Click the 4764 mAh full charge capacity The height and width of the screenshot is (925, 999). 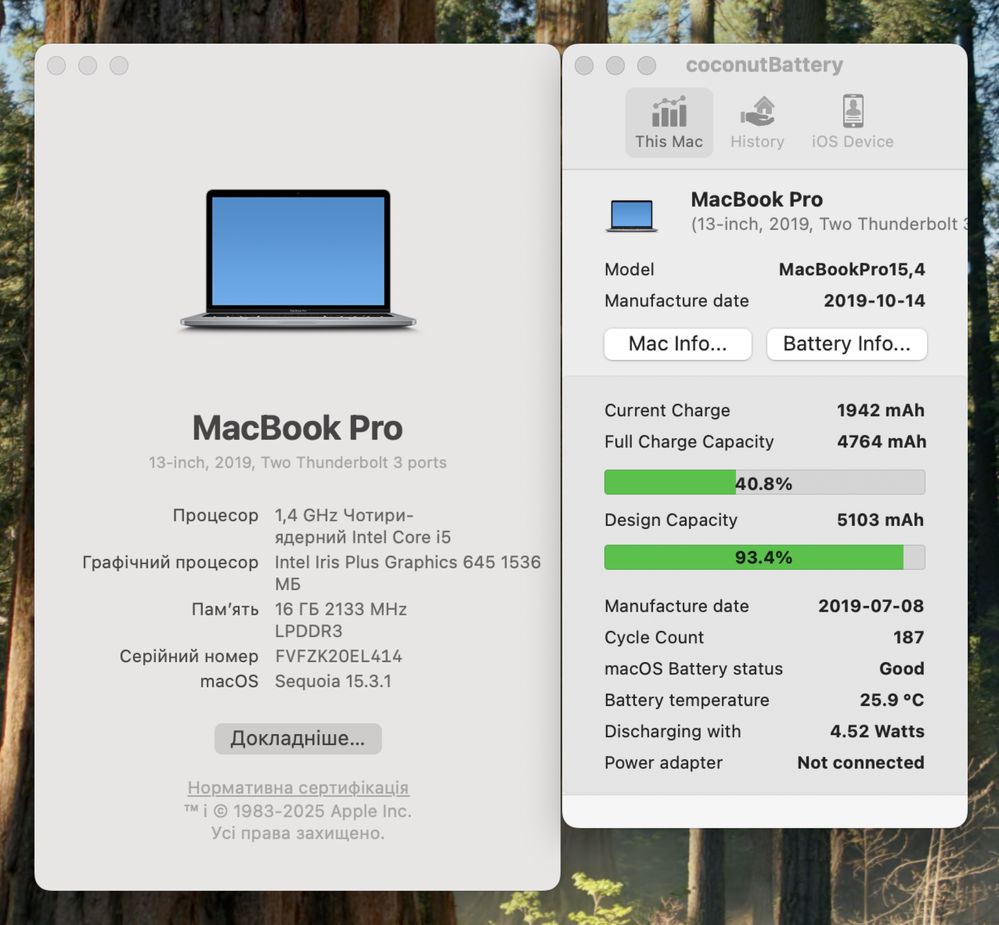coord(881,441)
